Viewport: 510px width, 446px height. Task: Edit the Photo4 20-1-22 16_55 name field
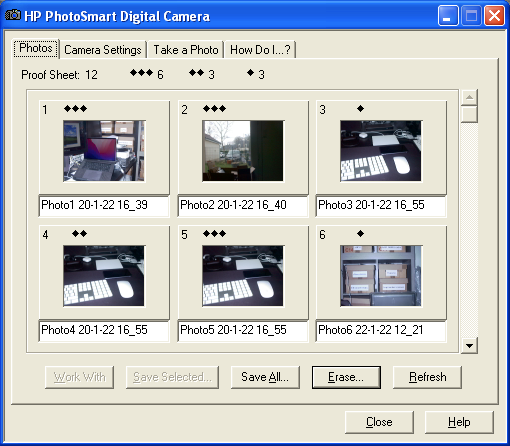click(x=104, y=331)
